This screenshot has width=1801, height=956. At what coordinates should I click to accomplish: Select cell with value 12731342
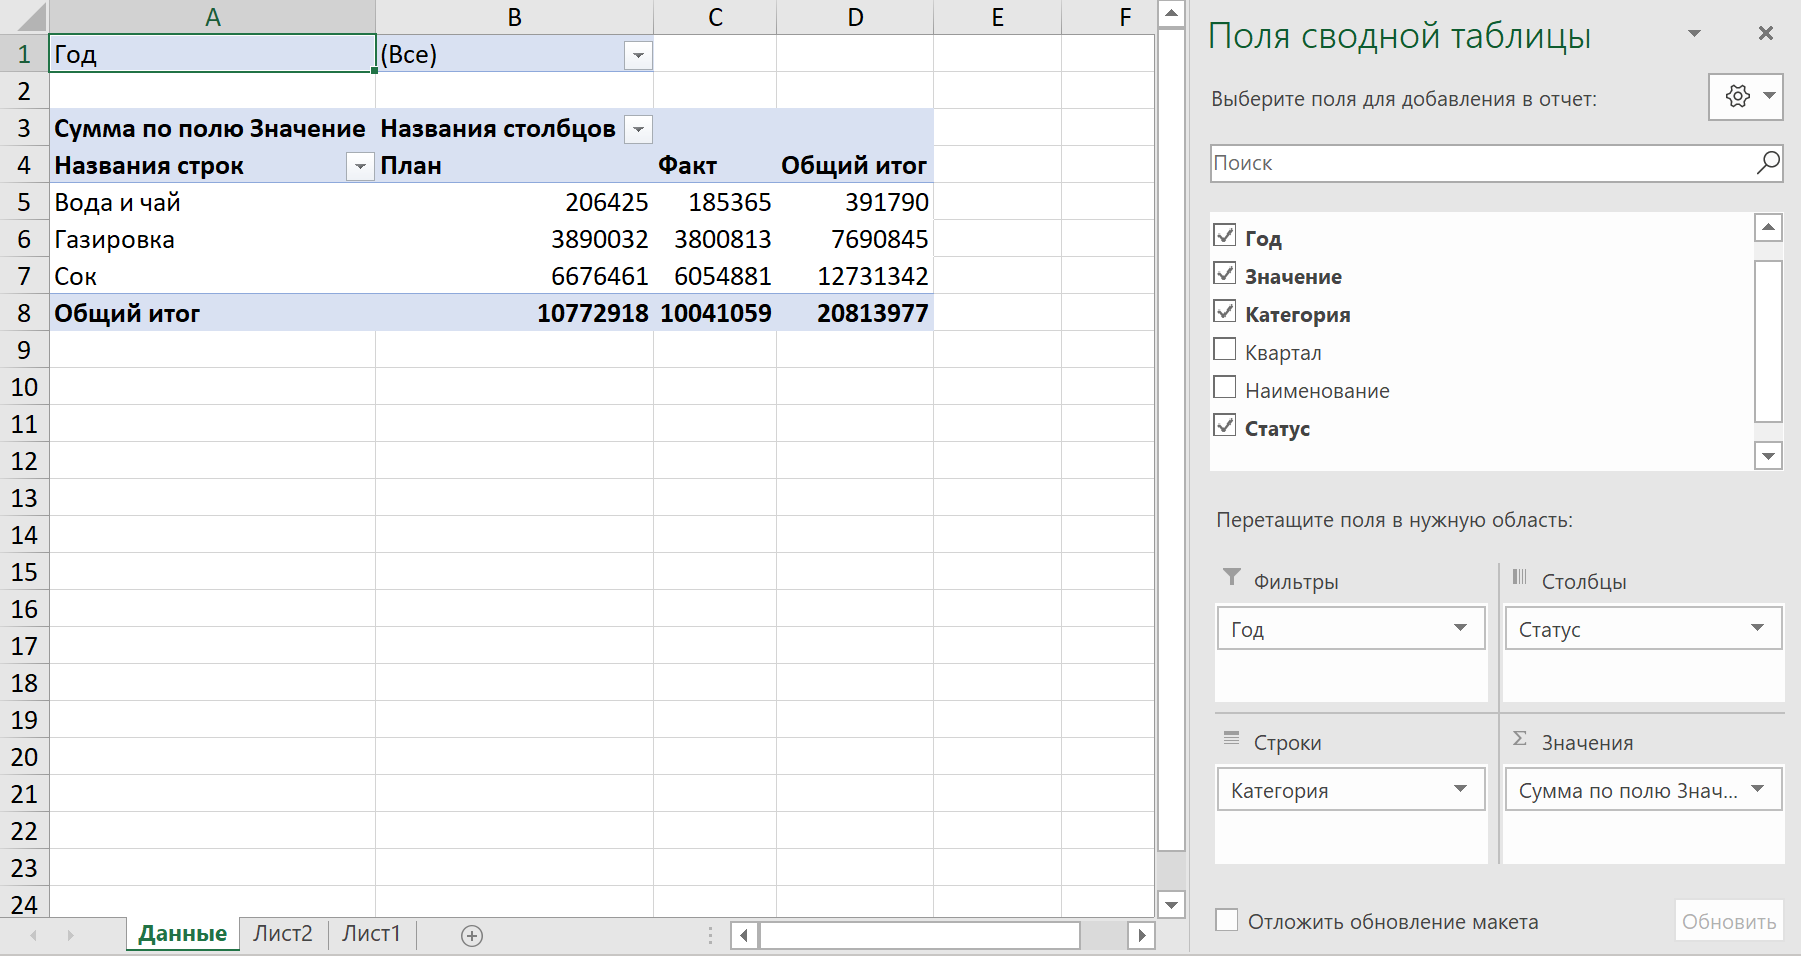pyautogui.click(x=855, y=277)
